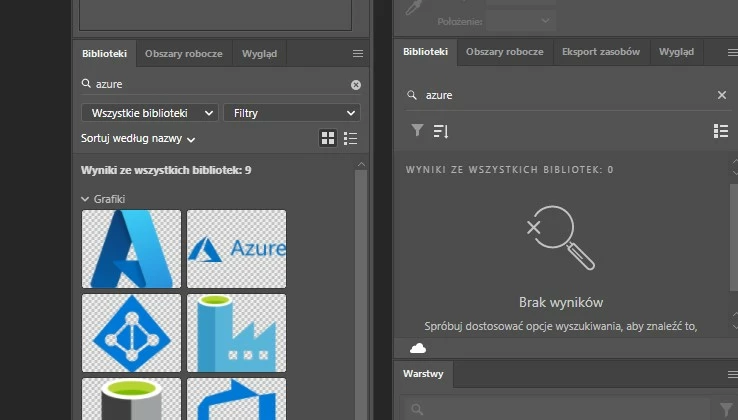Switch to list view in left libraries panel
The height and width of the screenshot is (420, 738).
point(351,138)
